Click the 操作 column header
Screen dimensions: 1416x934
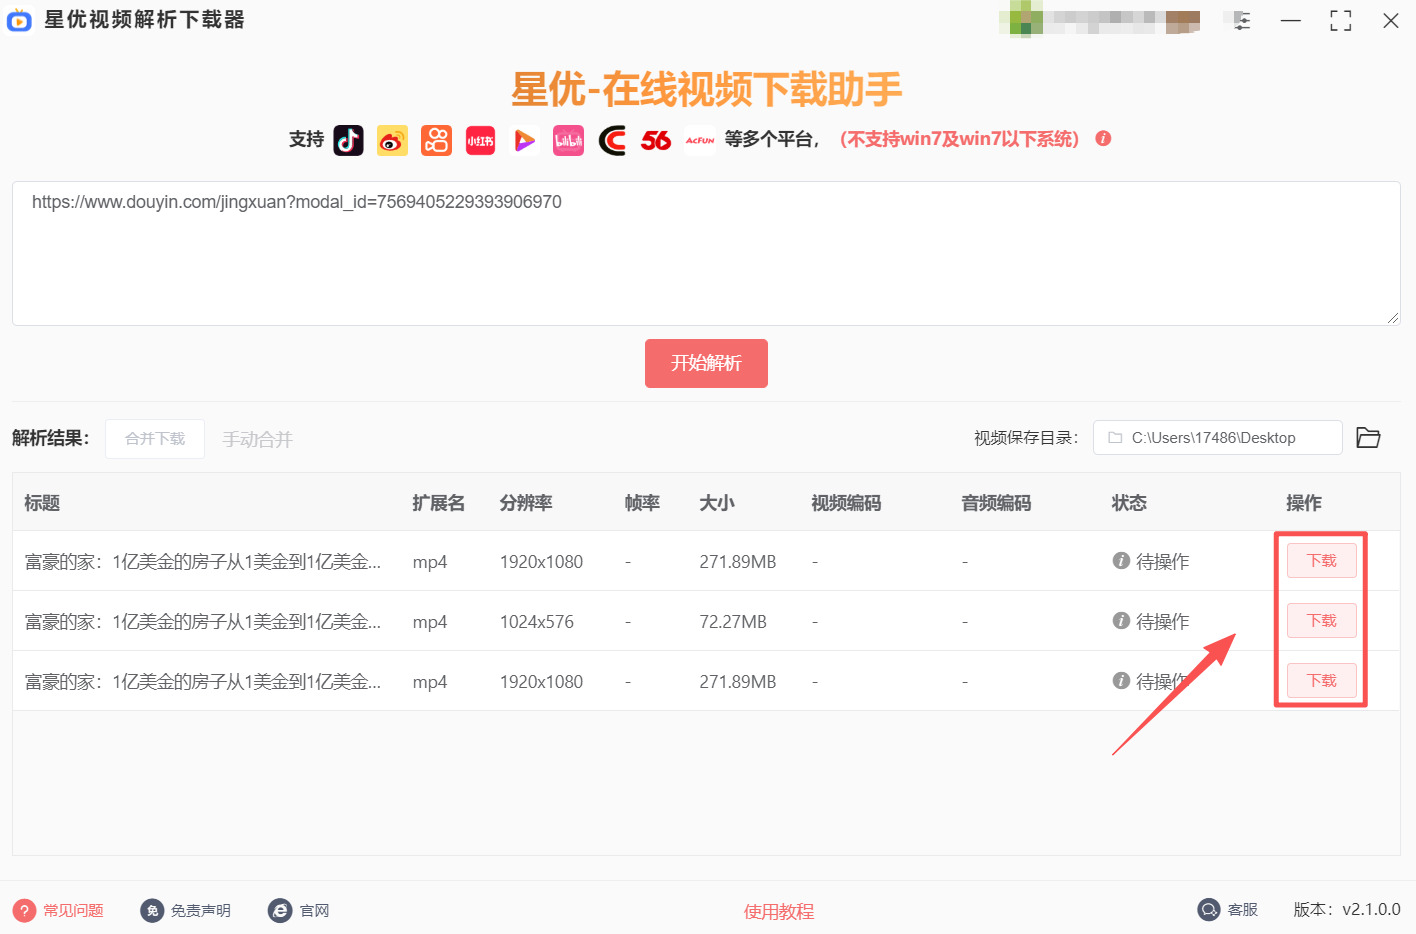1304,503
